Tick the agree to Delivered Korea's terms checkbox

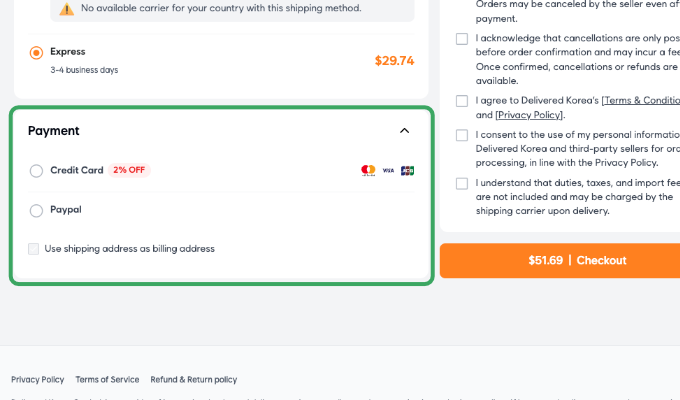tap(462, 101)
